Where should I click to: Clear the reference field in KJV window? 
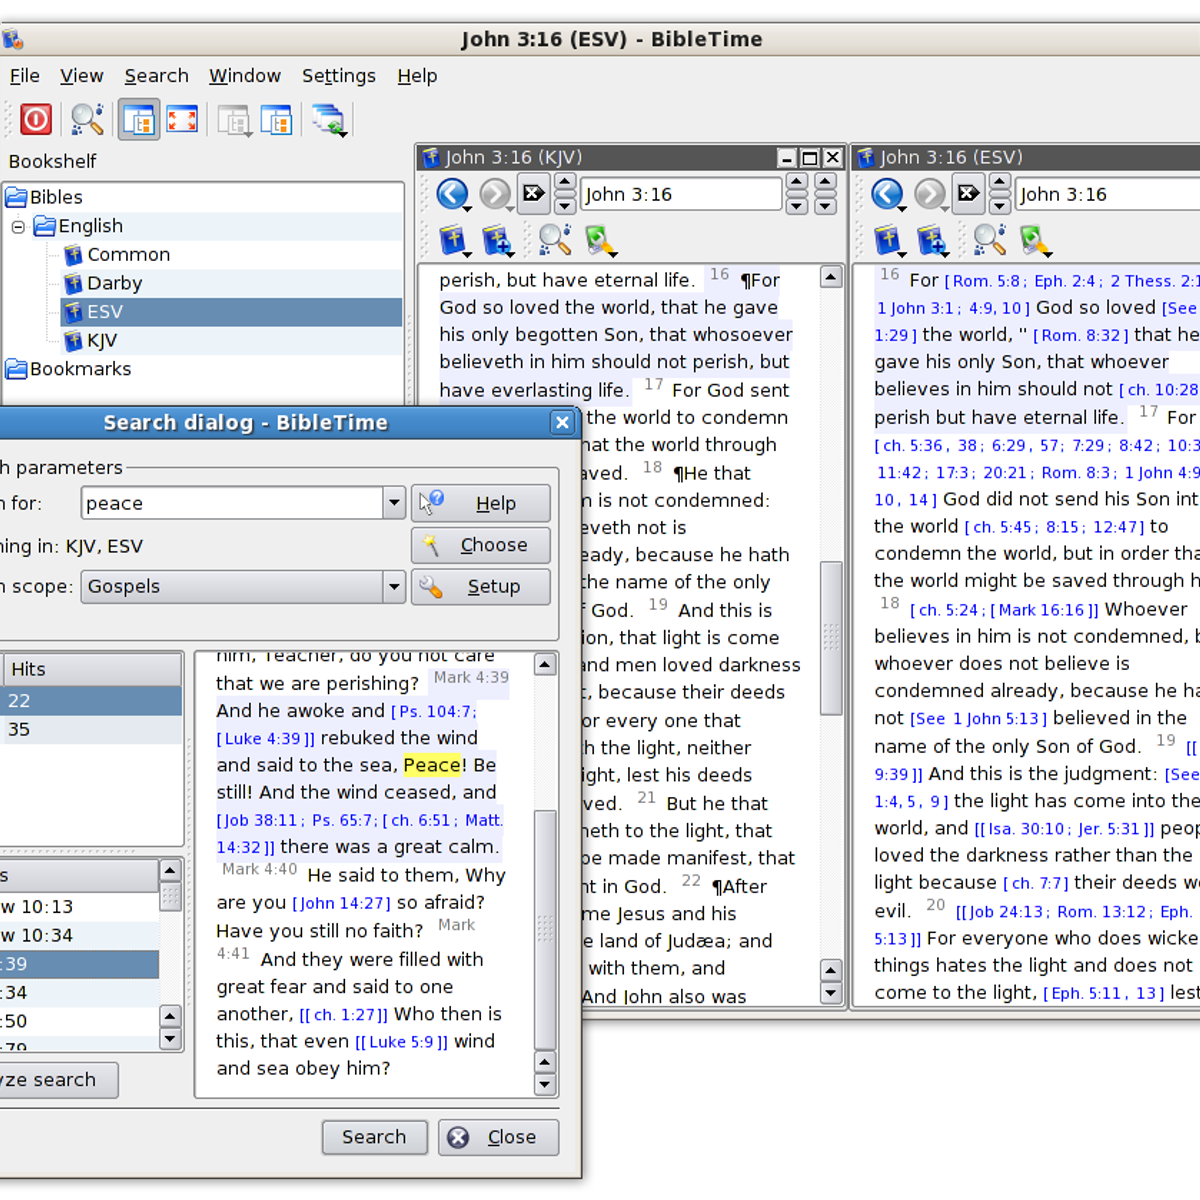click(533, 193)
